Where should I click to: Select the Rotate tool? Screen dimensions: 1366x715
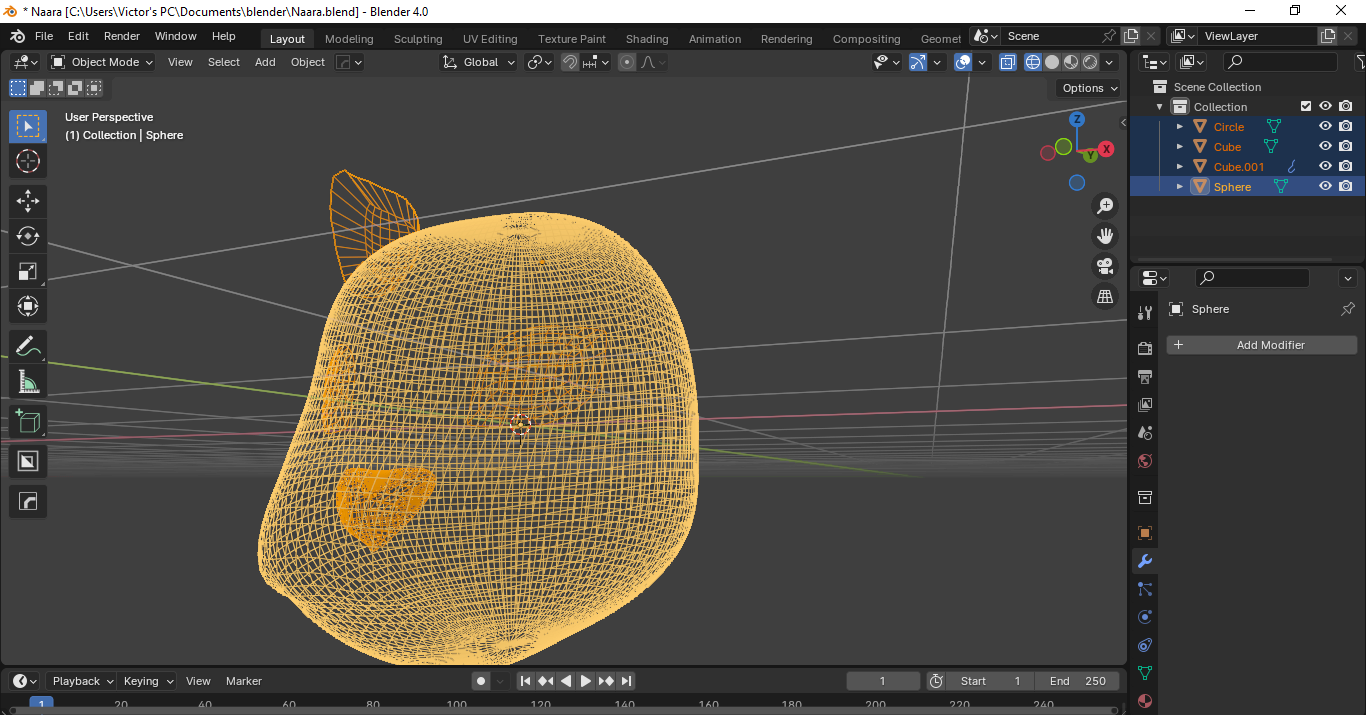pyautogui.click(x=28, y=236)
